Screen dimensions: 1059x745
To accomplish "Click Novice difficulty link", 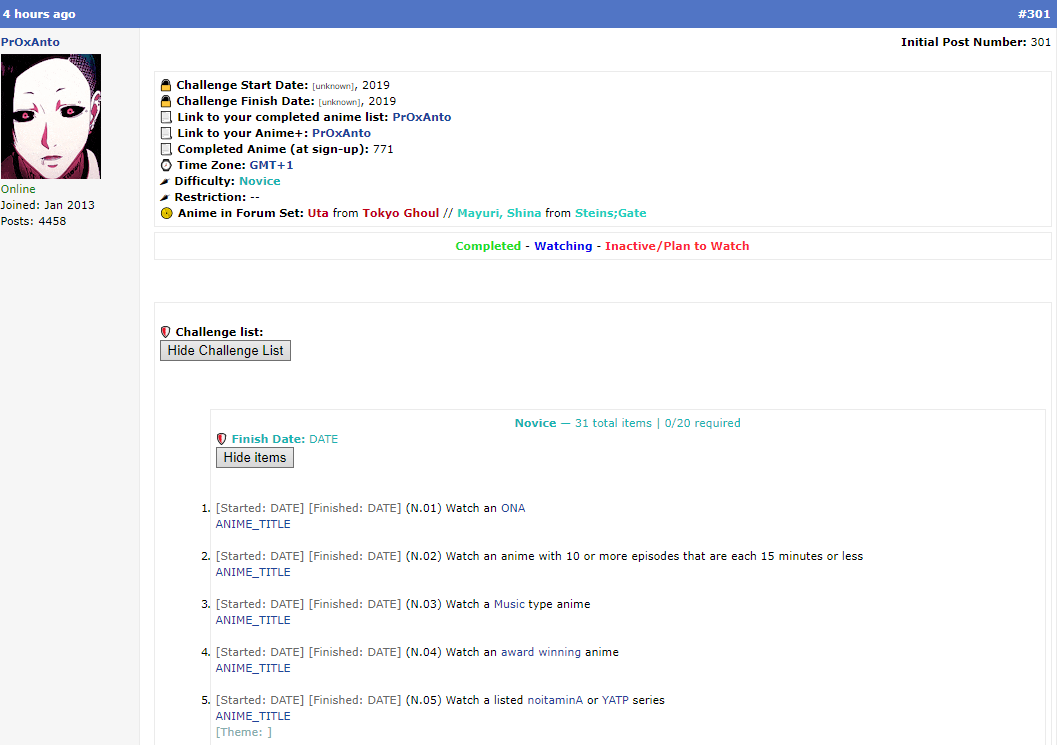I will [259, 181].
